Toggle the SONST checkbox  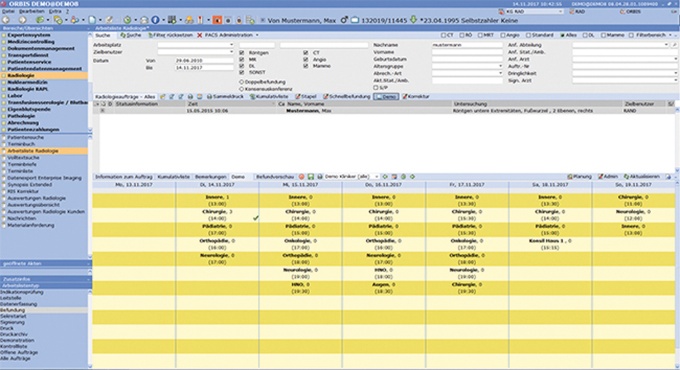[x=242, y=72]
